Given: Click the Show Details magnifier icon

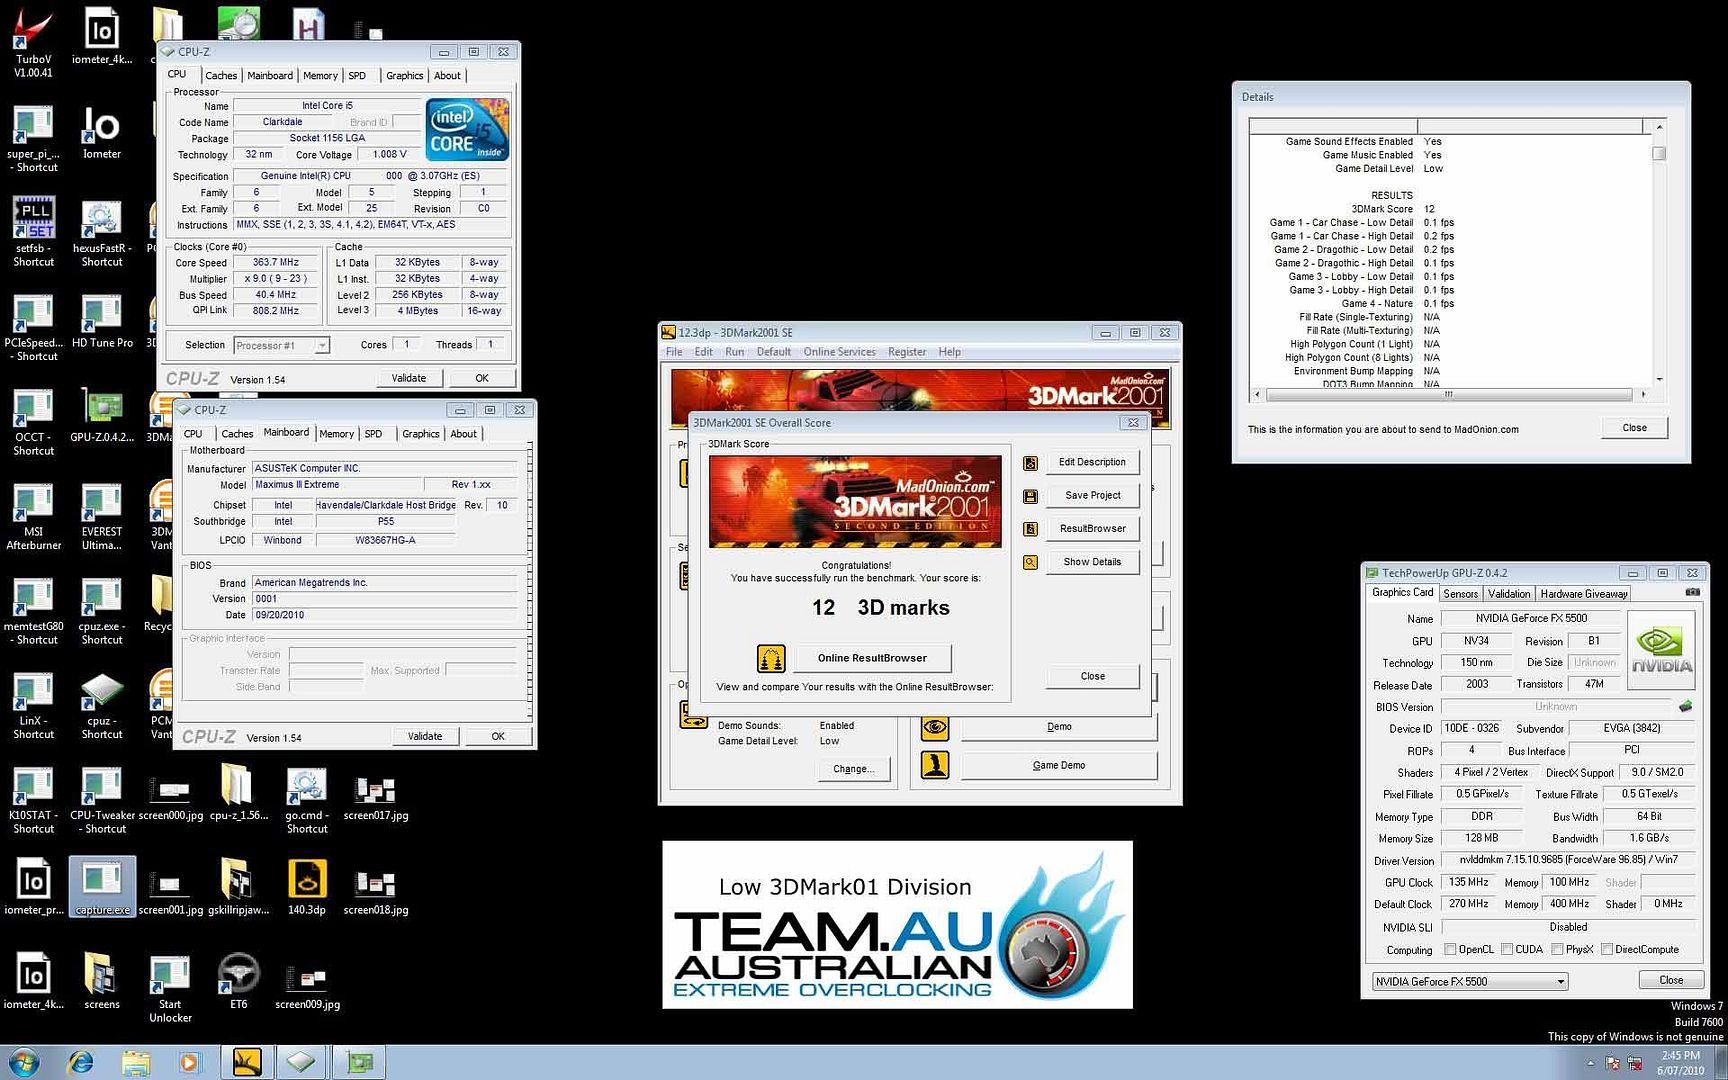Looking at the screenshot, I should [1030, 562].
